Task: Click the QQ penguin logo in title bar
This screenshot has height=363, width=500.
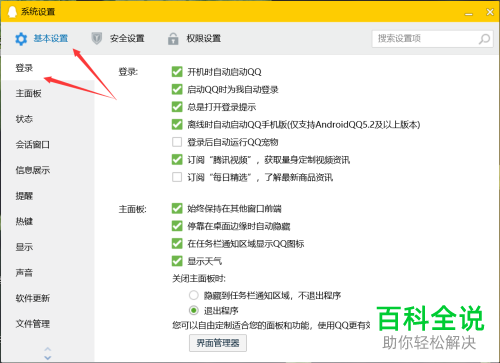Action: click(12, 12)
